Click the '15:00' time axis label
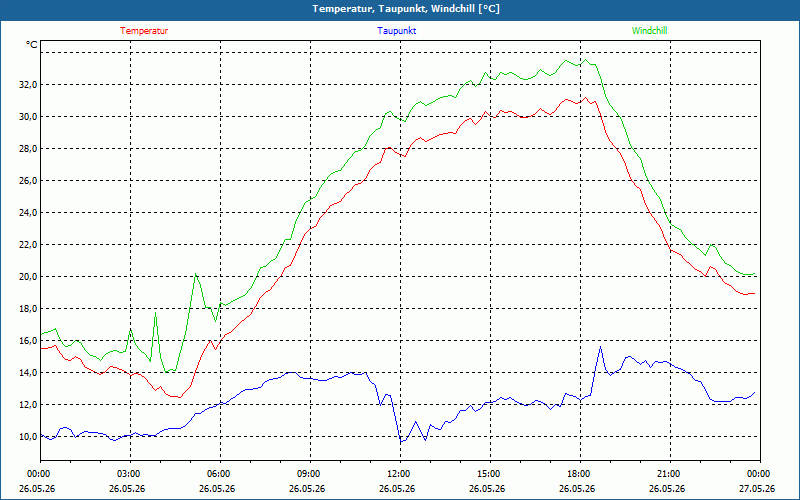This screenshot has height=500, width=800. coord(488,474)
